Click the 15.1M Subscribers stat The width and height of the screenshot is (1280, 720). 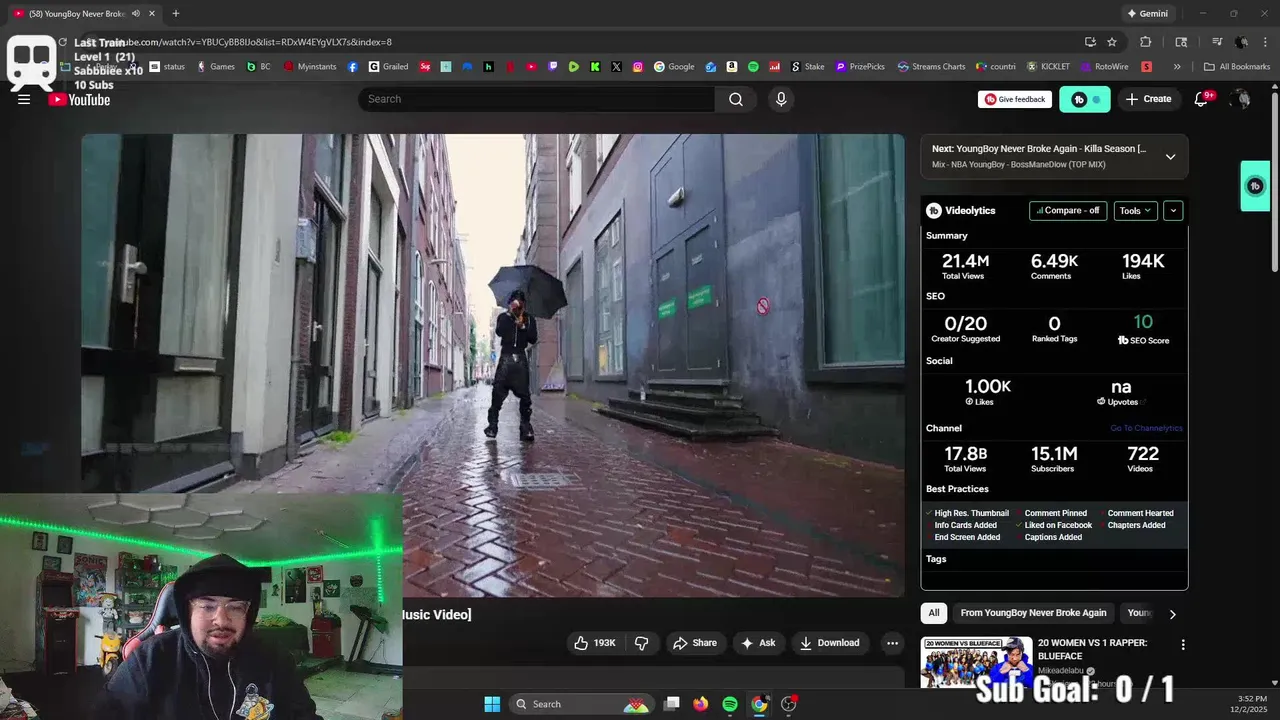[x=1053, y=460]
